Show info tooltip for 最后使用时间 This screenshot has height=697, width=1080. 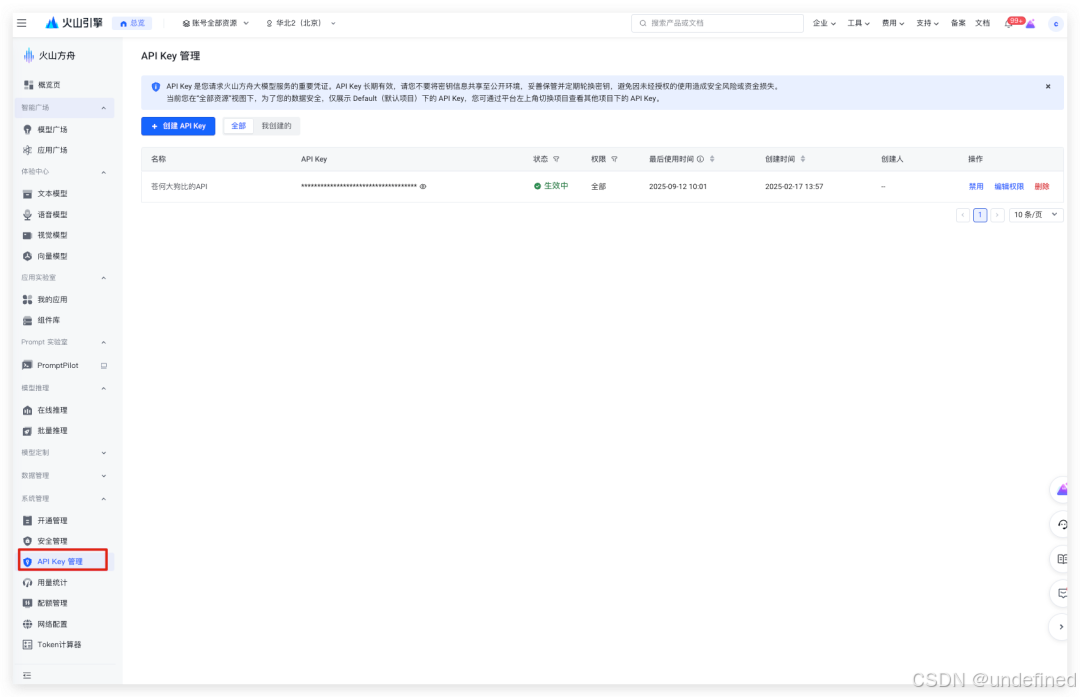click(x=700, y=159)
